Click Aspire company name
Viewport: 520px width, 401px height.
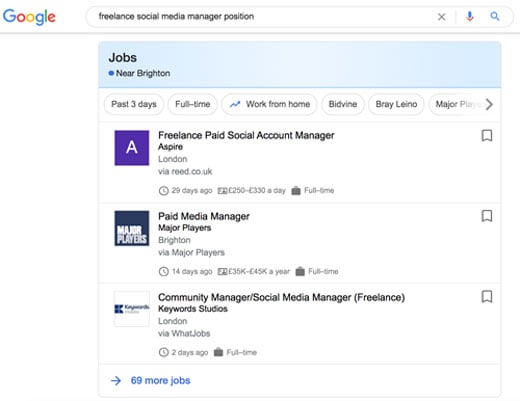(170, 147)
